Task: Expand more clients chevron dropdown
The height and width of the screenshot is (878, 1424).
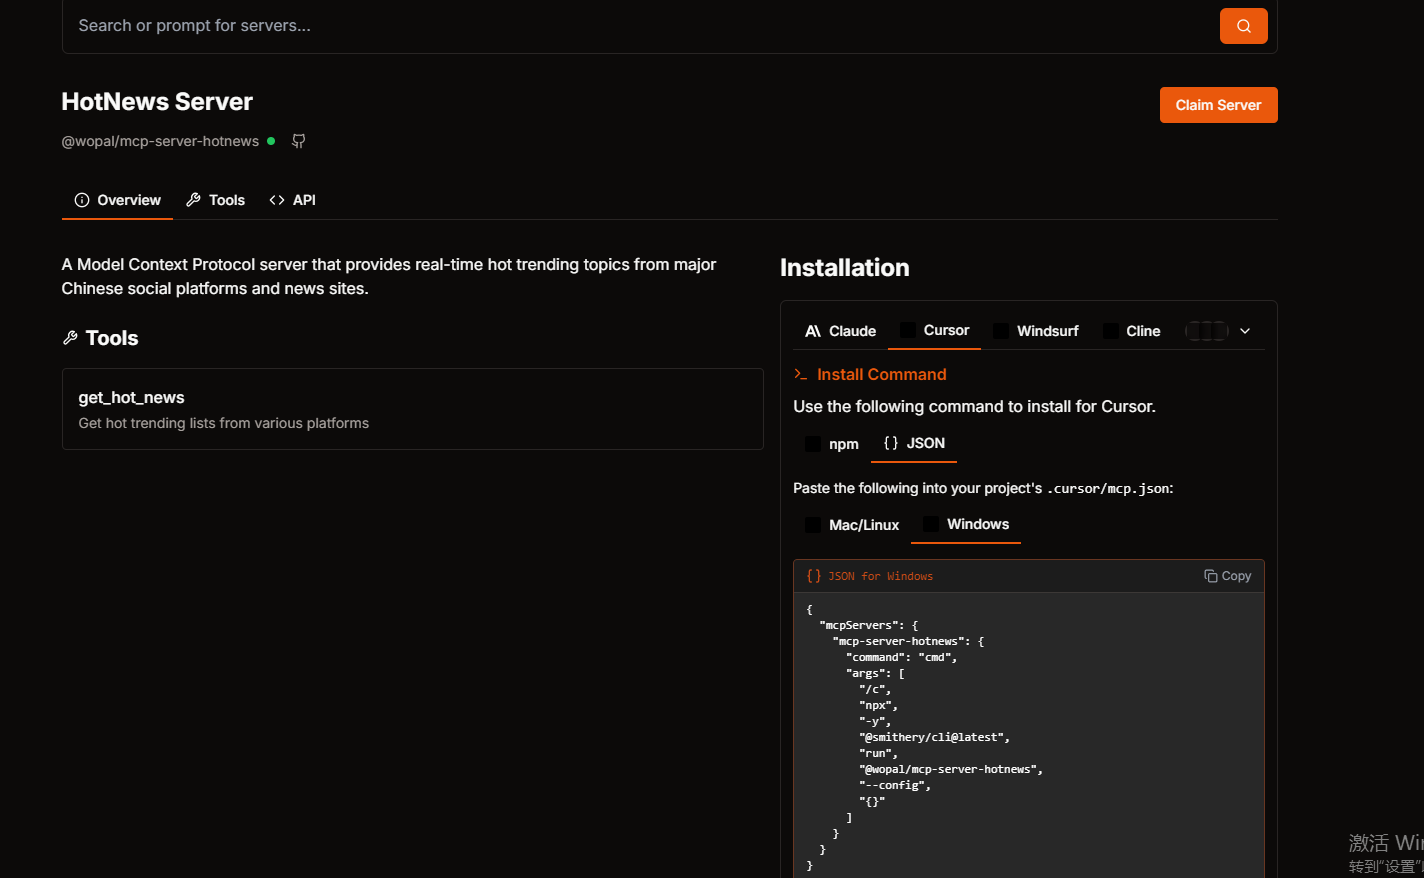Action: [x=1245, y=331]
